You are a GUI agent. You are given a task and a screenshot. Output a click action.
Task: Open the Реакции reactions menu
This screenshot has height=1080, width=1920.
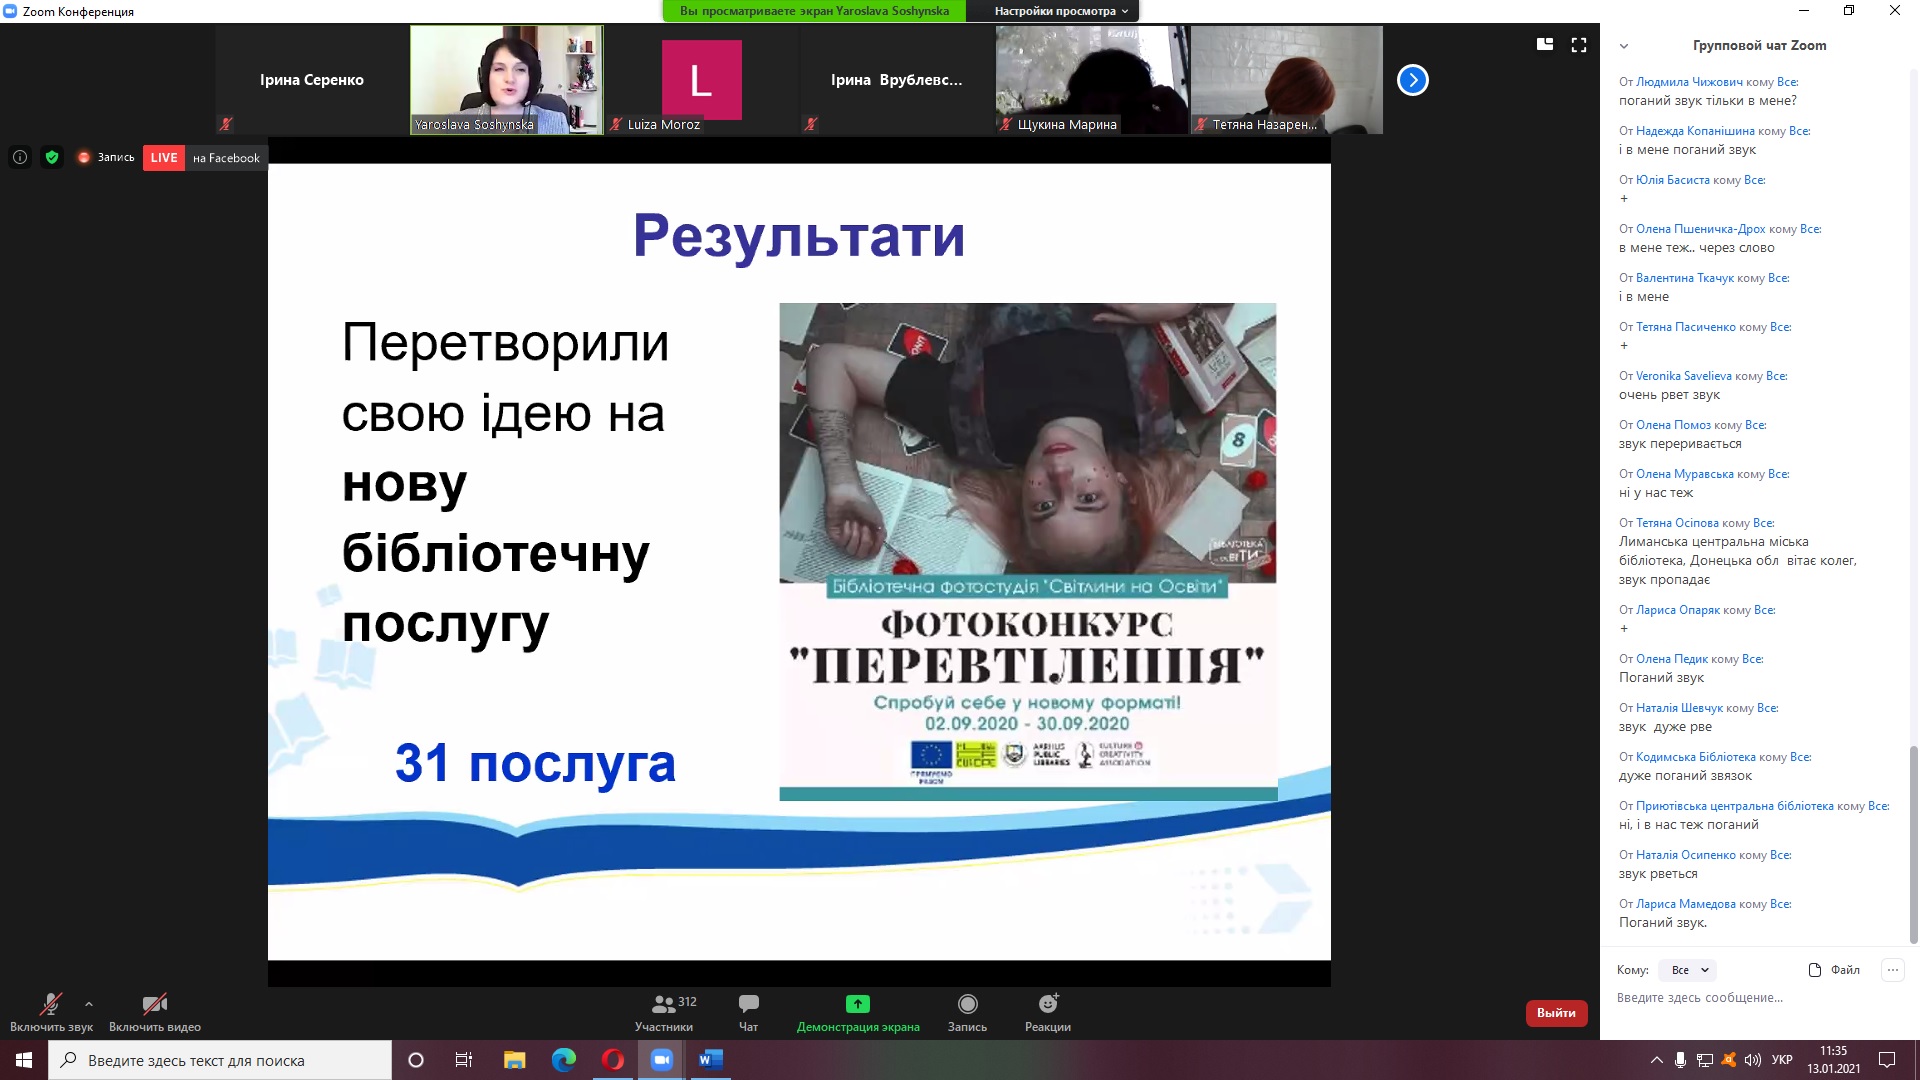click(1048, 1012)
